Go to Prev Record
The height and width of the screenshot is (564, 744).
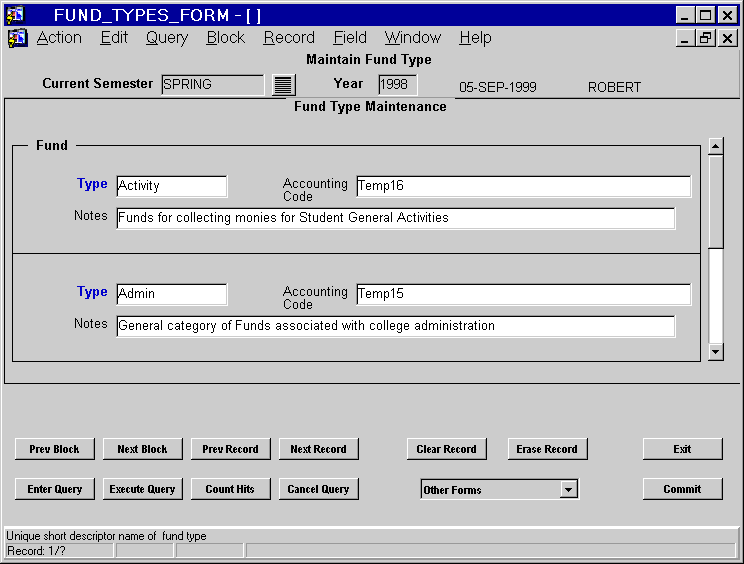tap(231, 449)
